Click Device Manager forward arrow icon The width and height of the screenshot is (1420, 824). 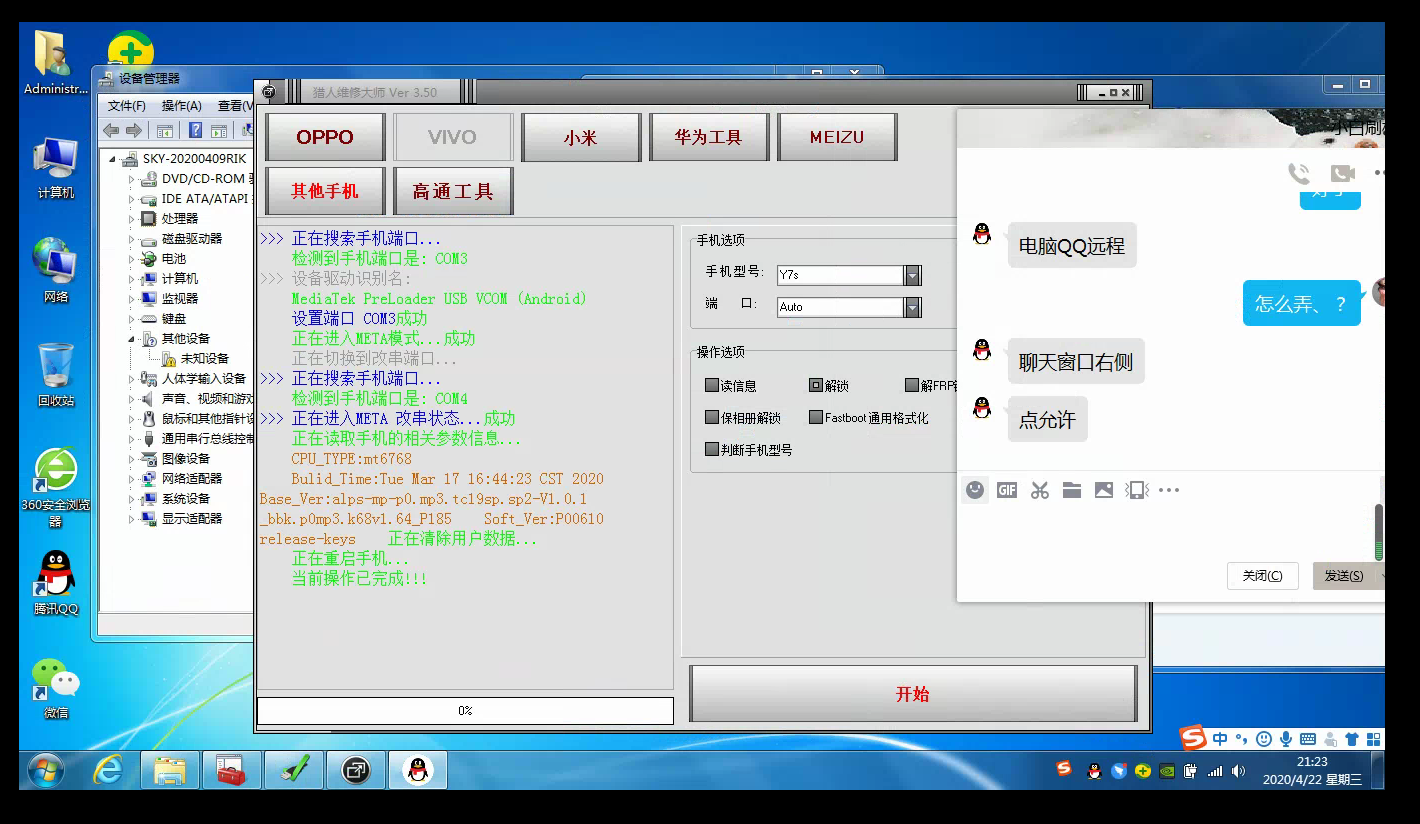(134, 131)
